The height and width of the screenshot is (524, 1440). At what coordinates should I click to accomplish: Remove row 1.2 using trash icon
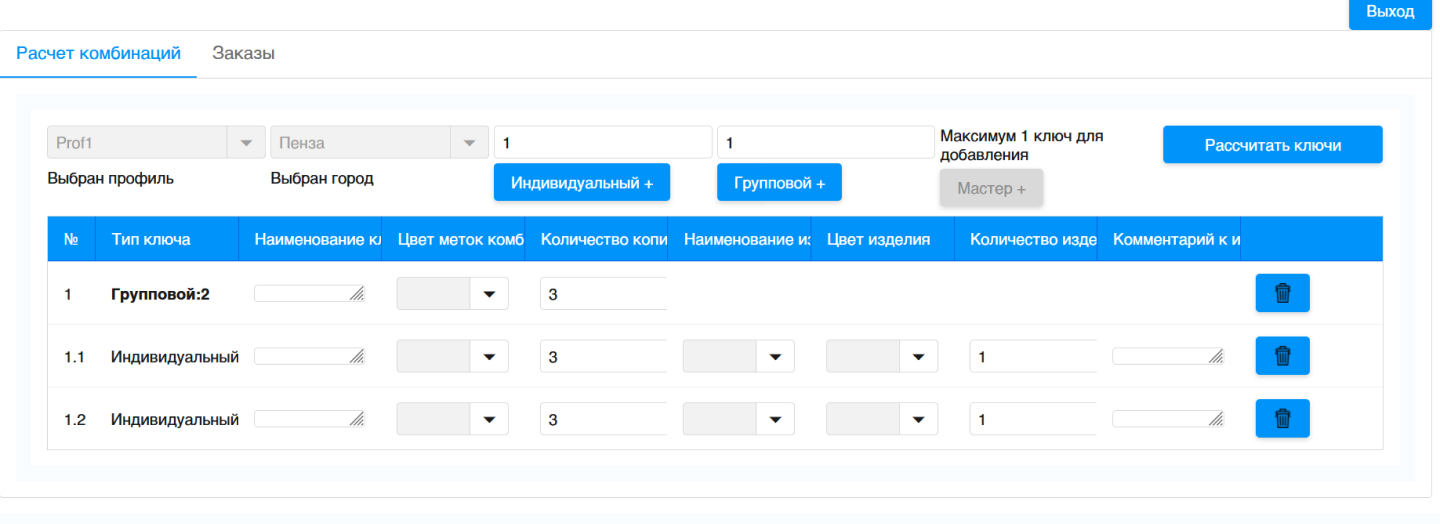pos(1282,419)
